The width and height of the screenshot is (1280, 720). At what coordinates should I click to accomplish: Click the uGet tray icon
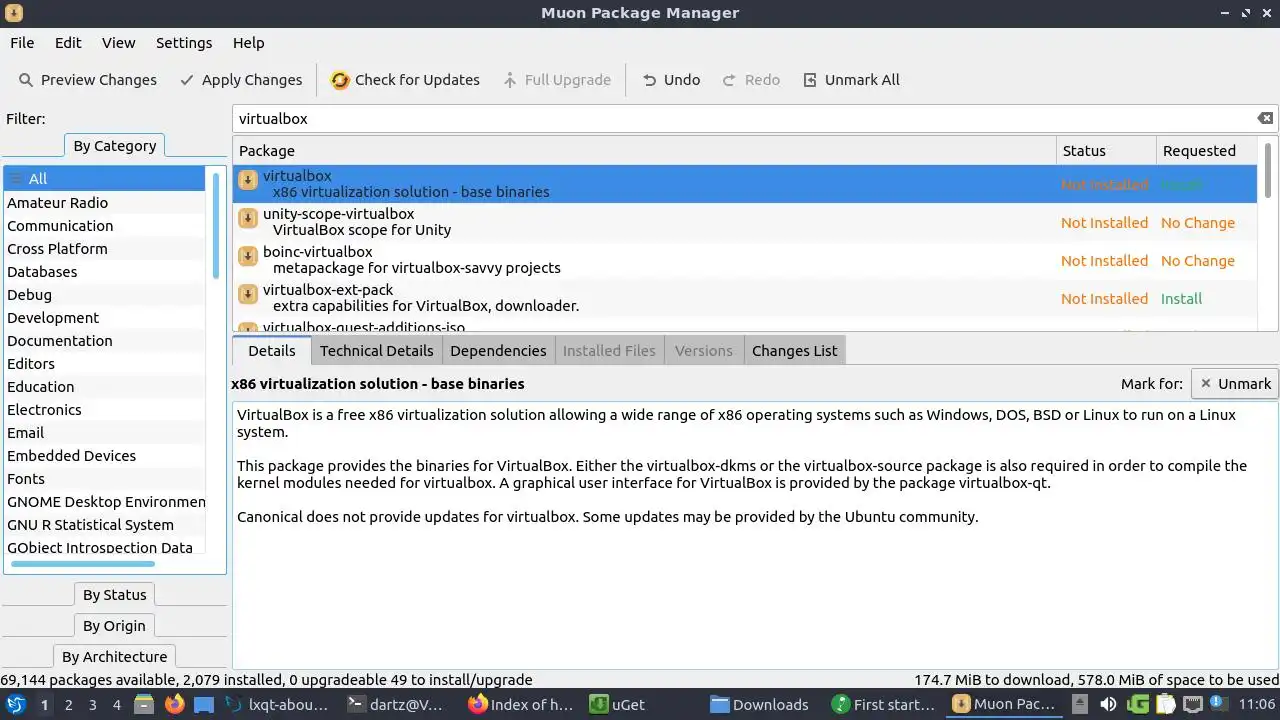click(1137, 704)
